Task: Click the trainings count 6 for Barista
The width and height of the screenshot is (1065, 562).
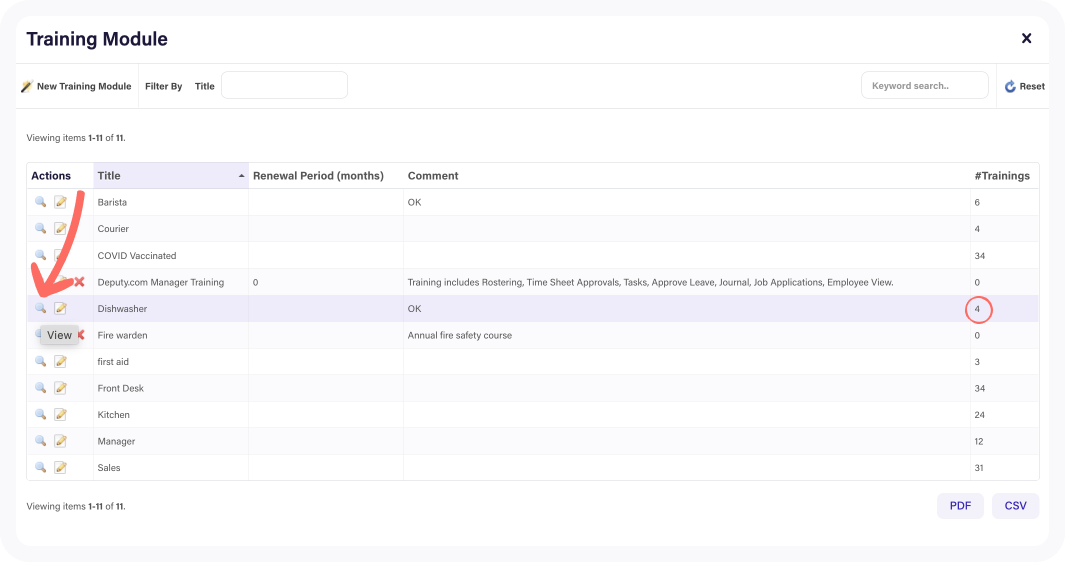Action: (977, 203)
